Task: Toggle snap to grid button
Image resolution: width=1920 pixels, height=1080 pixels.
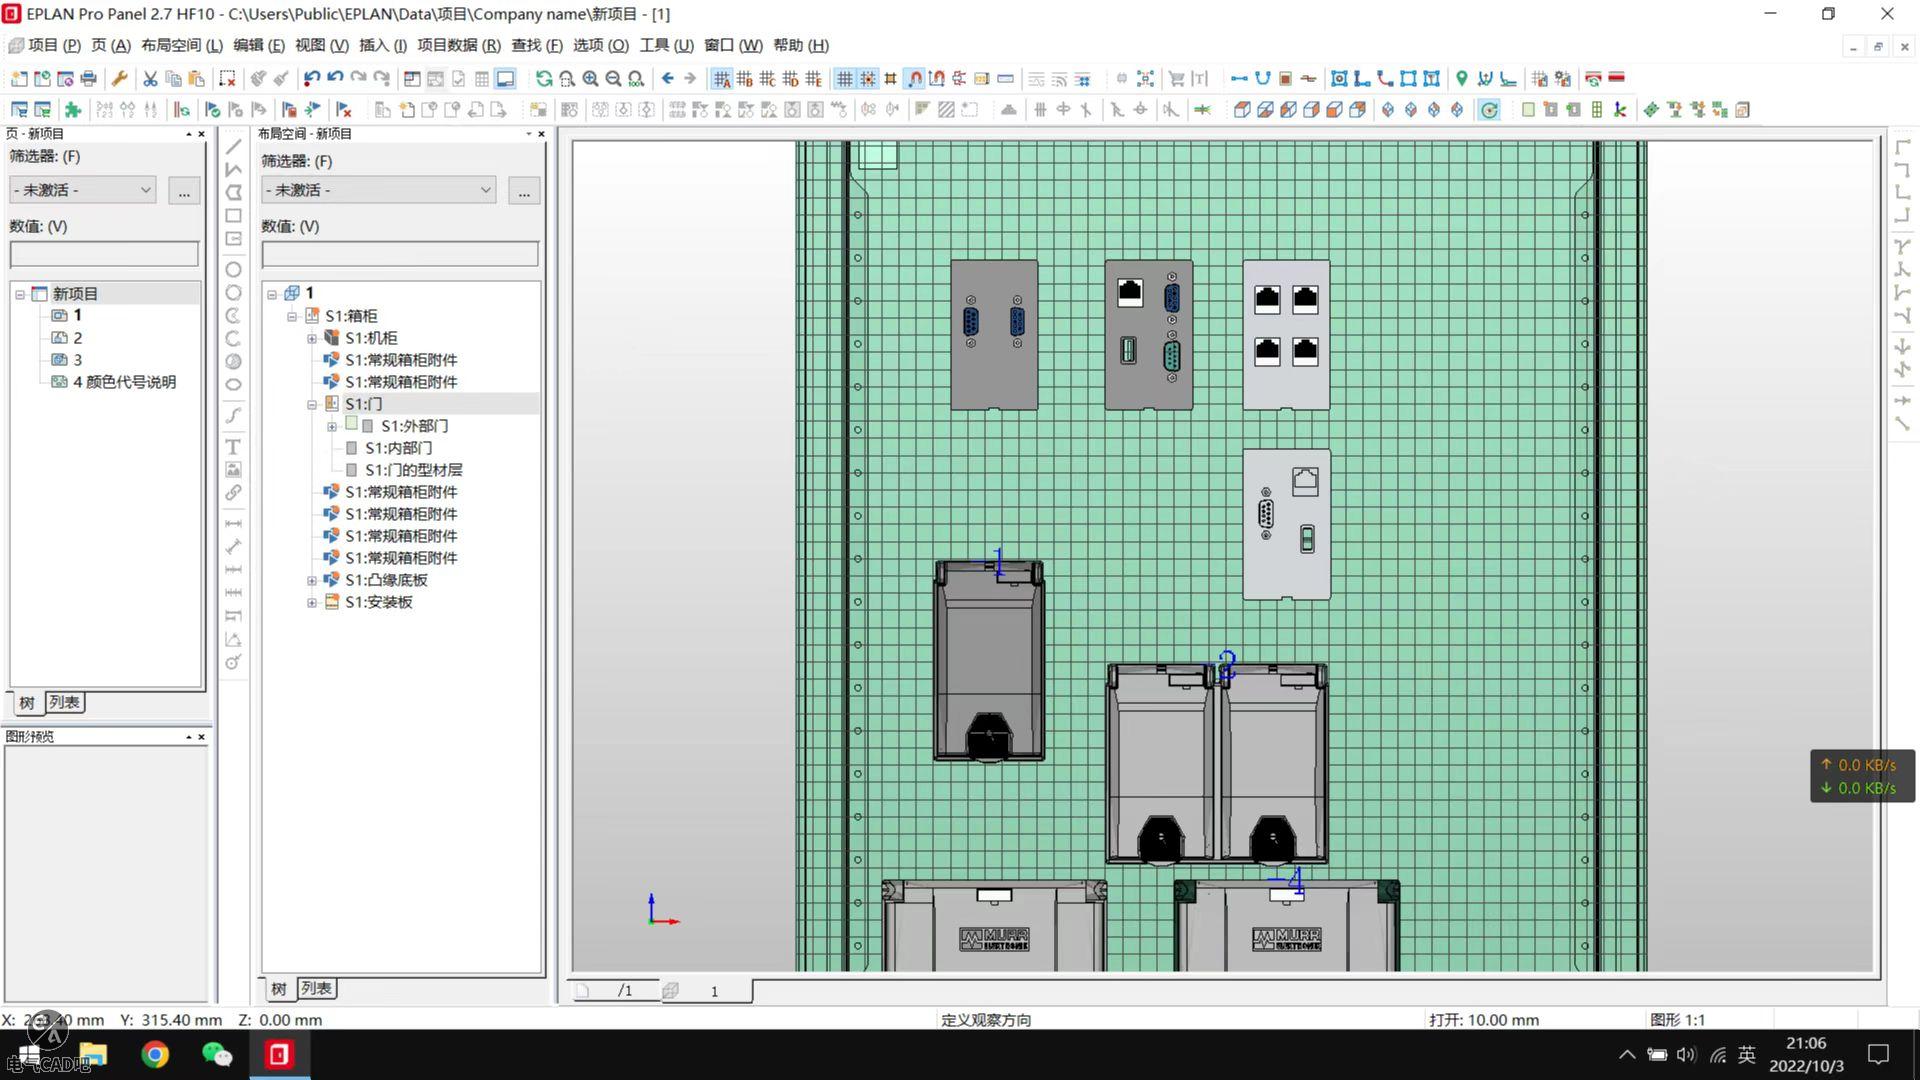Action: pyautogui.click(x=868, y=78)
